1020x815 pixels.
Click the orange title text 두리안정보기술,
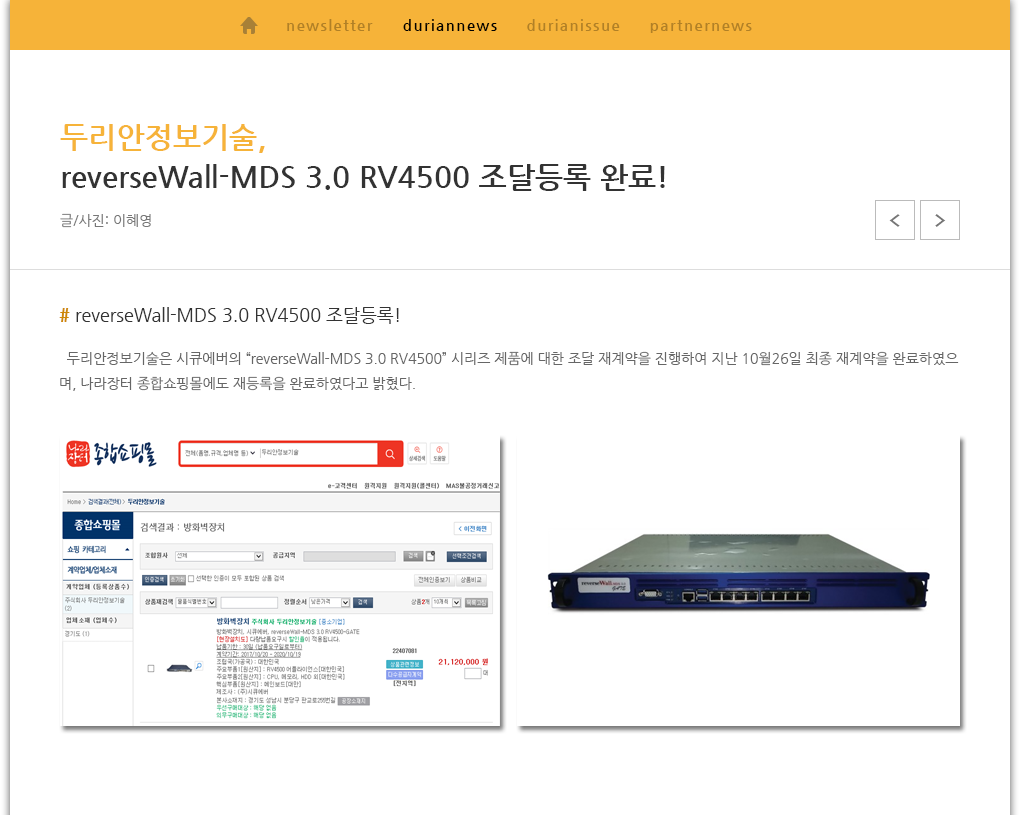(x=163, y=137)
